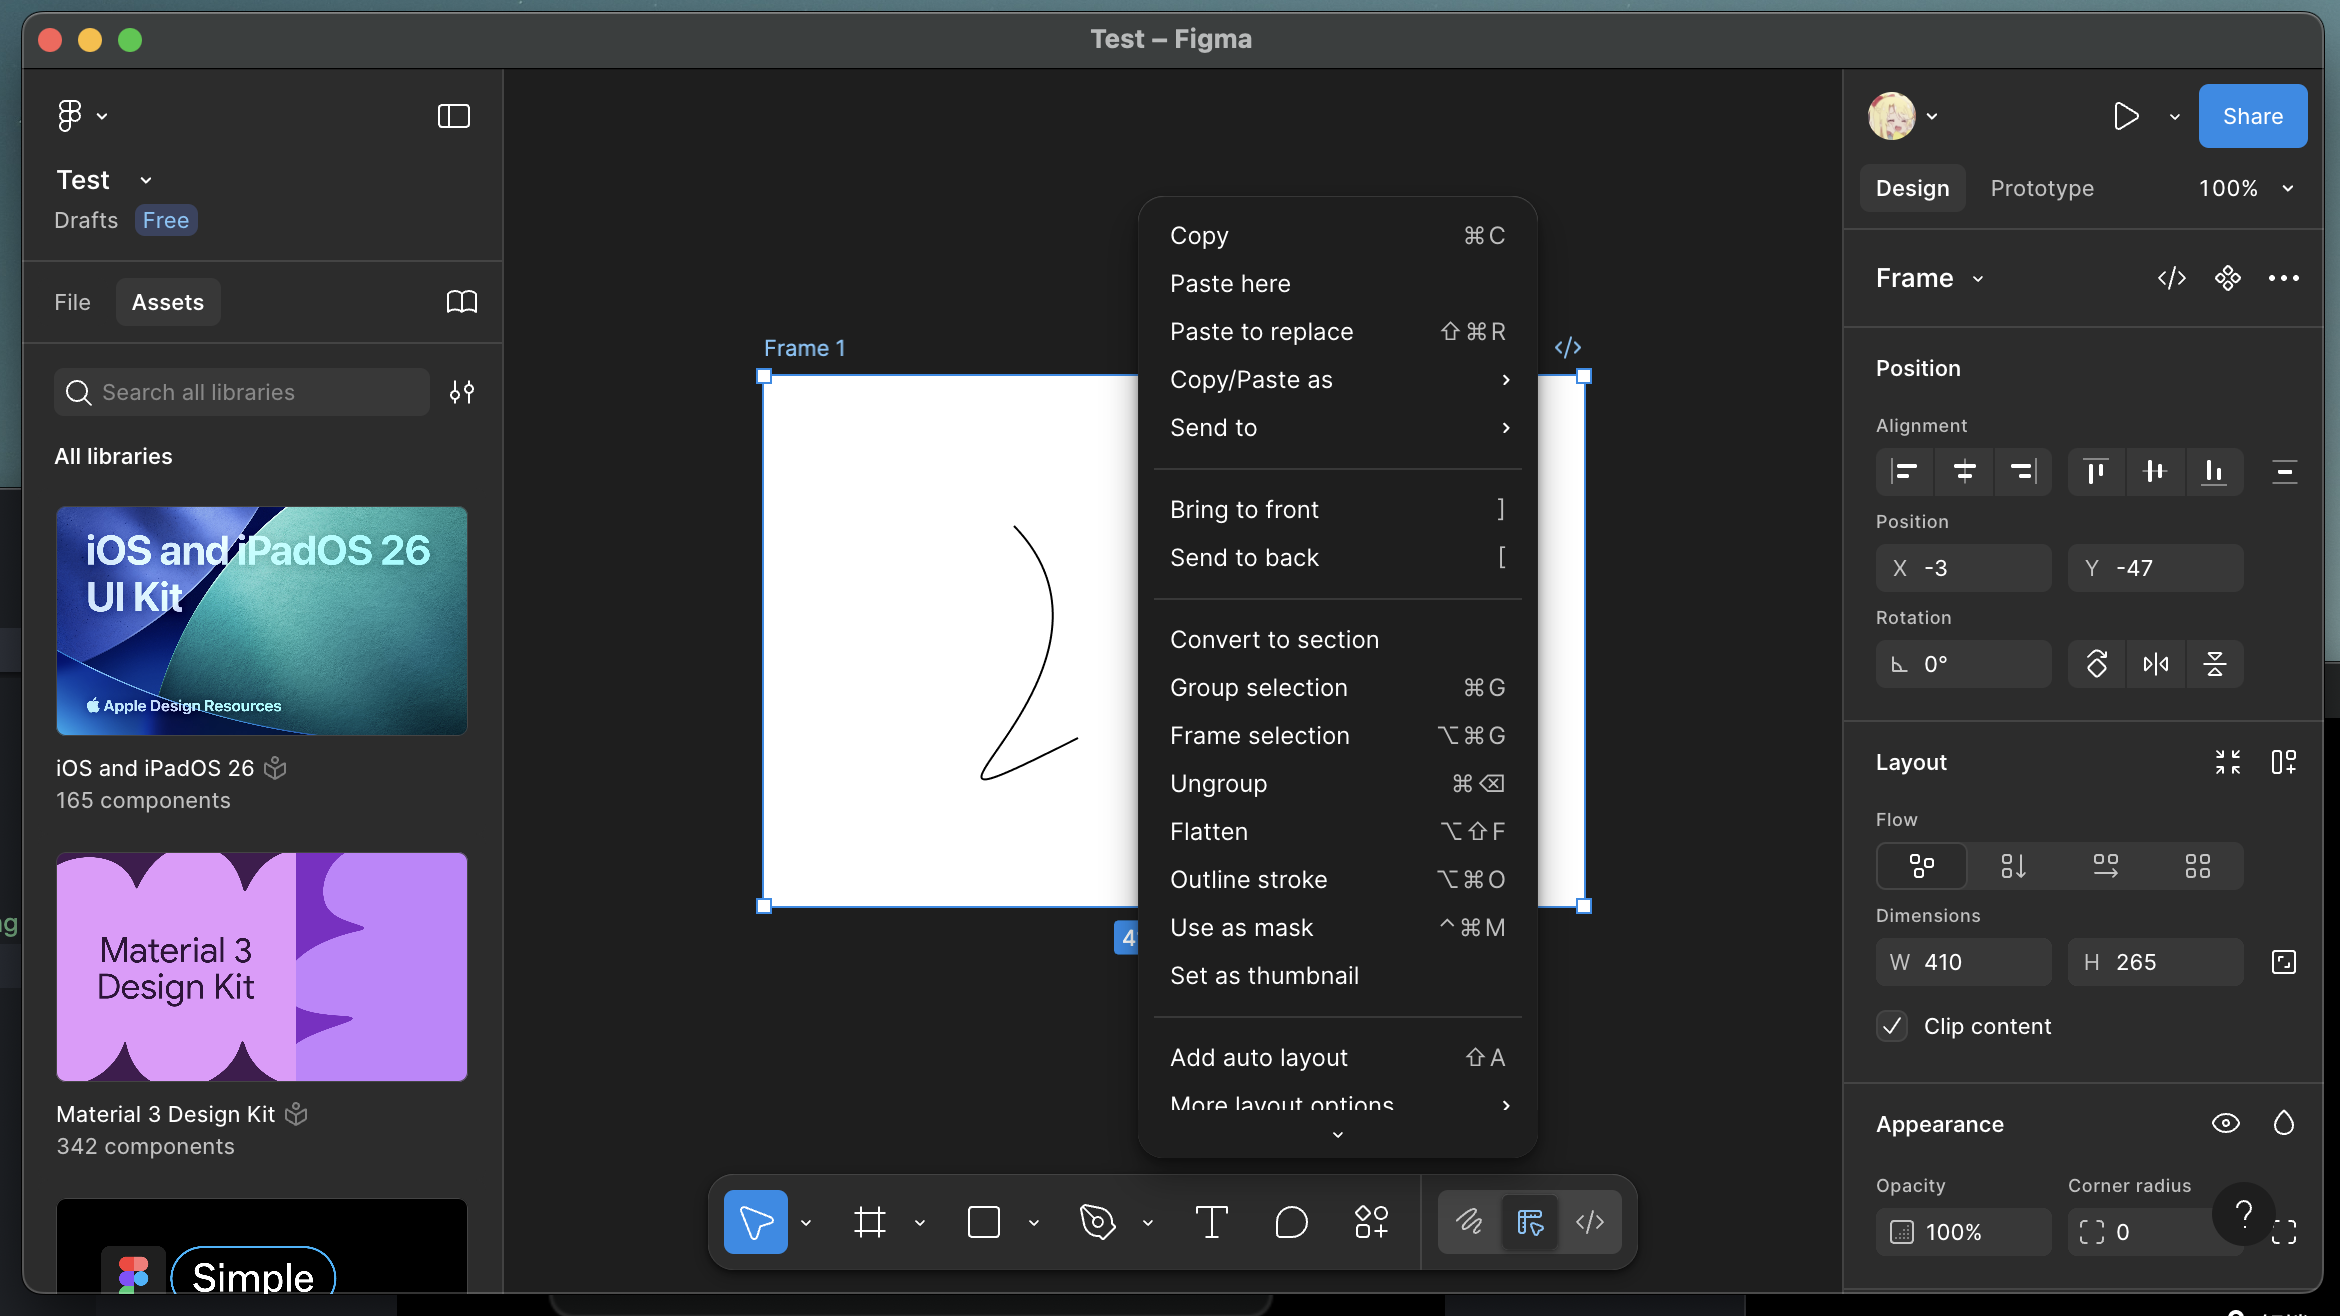Click the Share button

(x=2252, y=116)
